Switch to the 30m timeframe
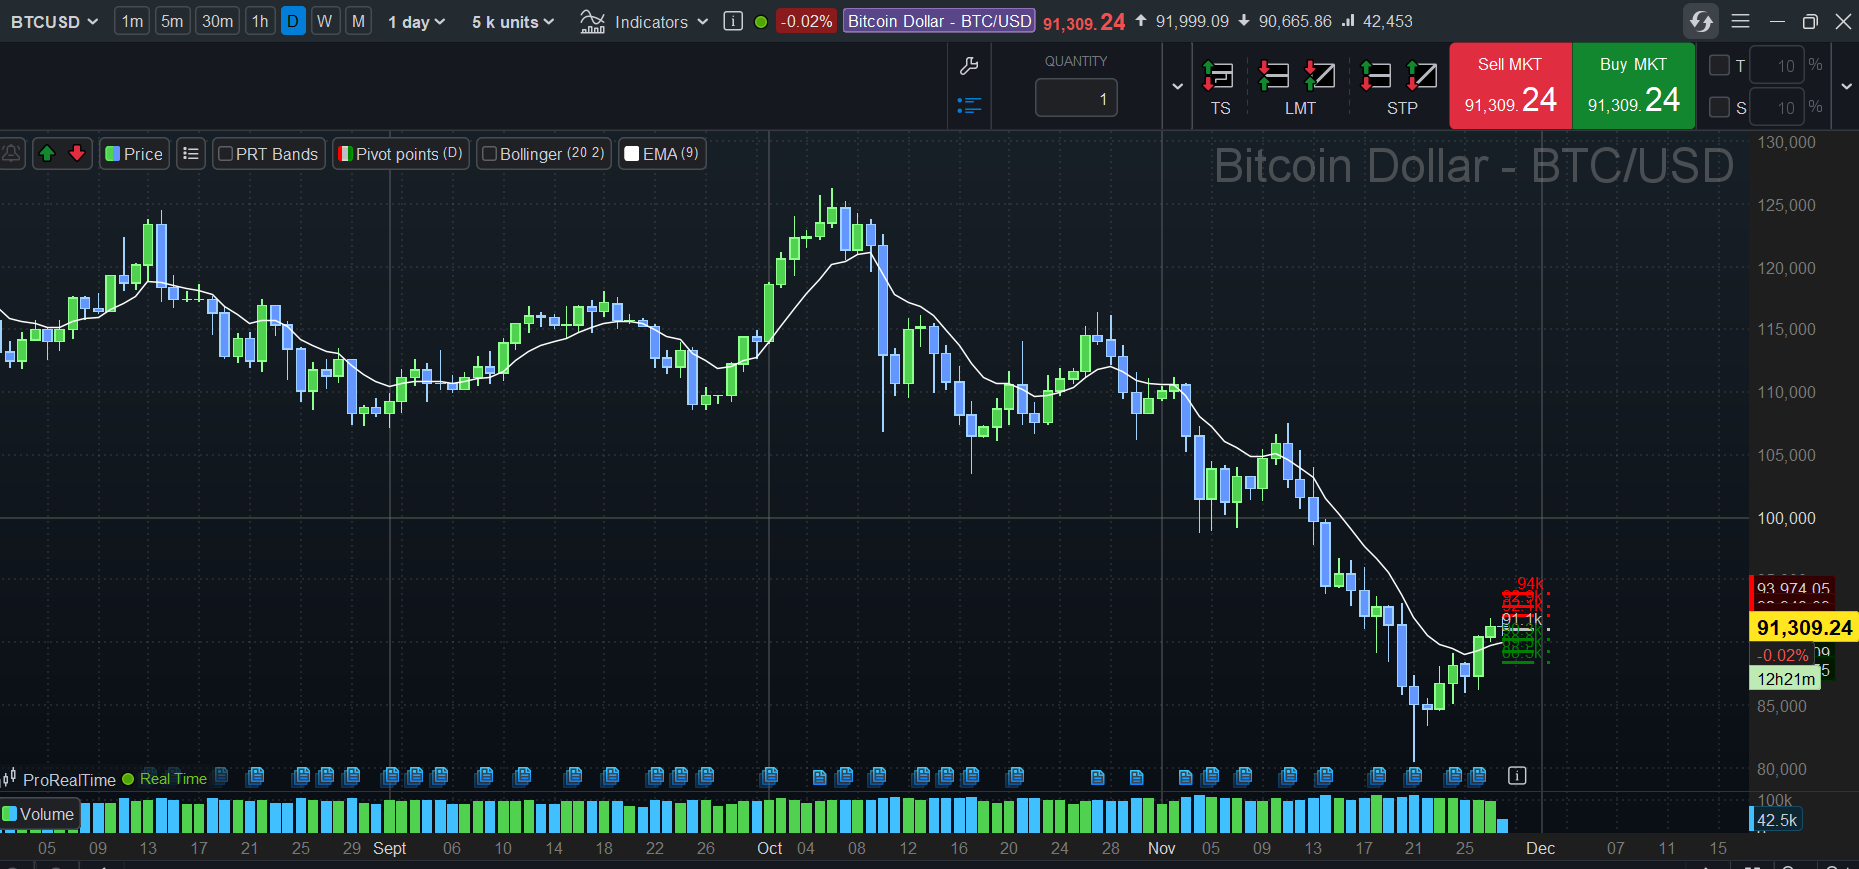Viewport: 1859px width, 869px height. [x=217, y=22]
